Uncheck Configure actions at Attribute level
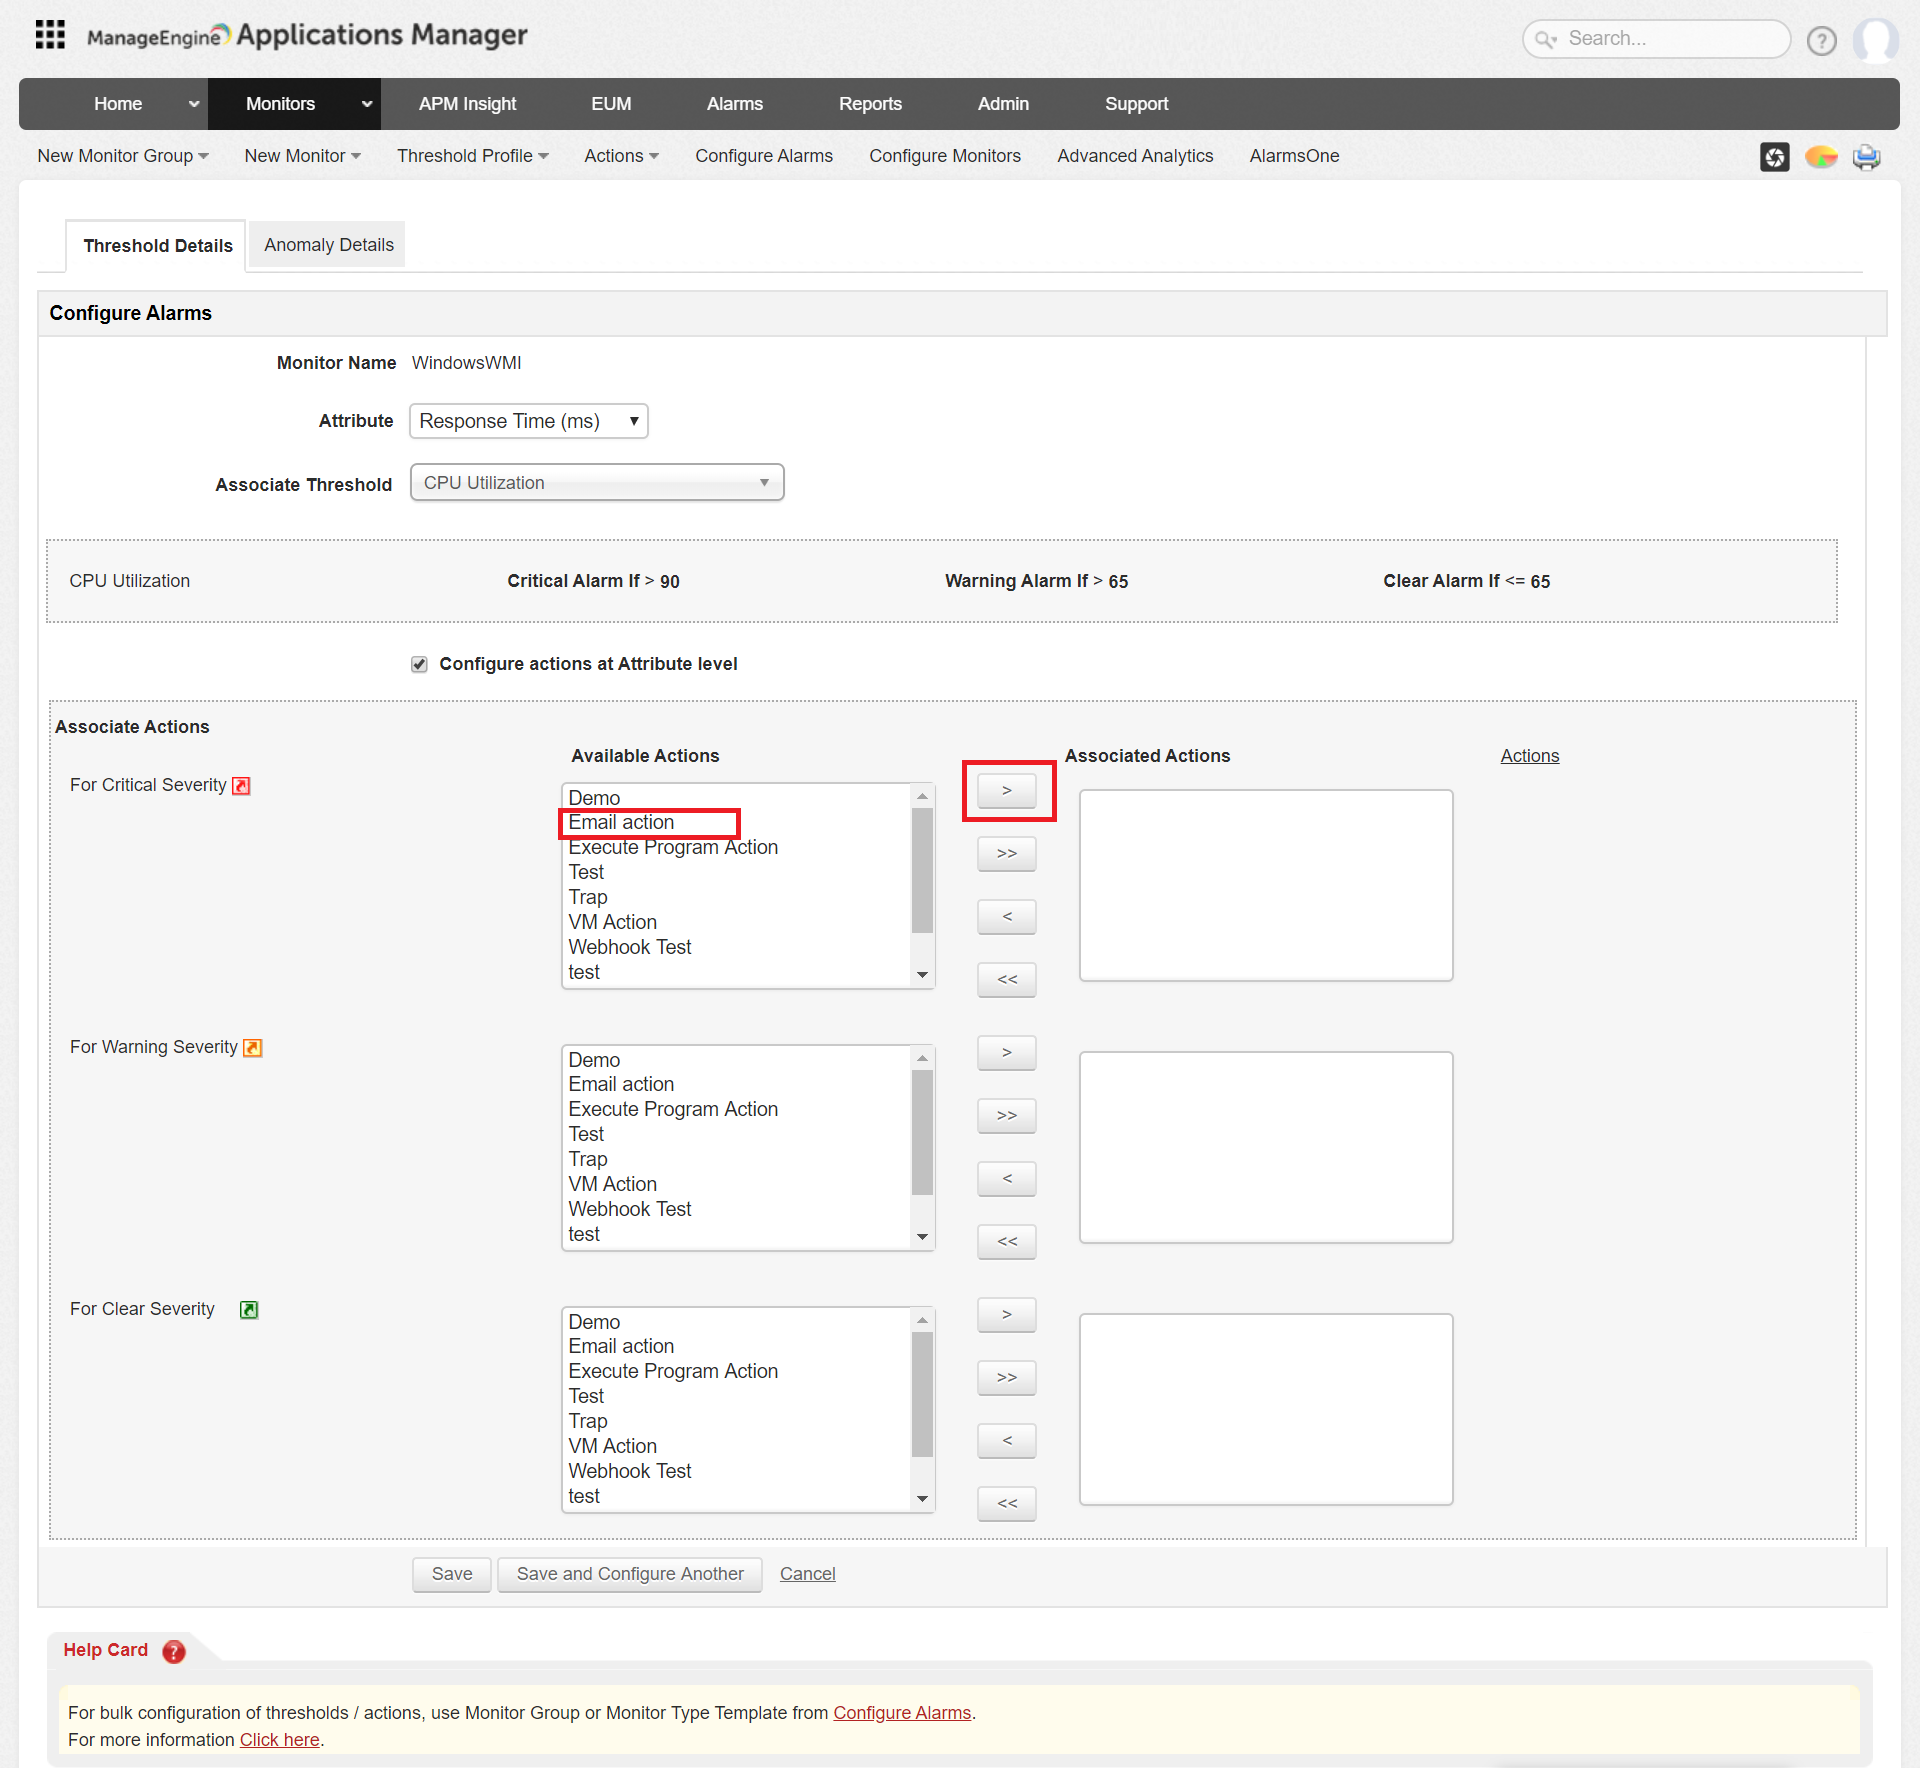Screen dimensions: 1920x1768 coord(419,664)
